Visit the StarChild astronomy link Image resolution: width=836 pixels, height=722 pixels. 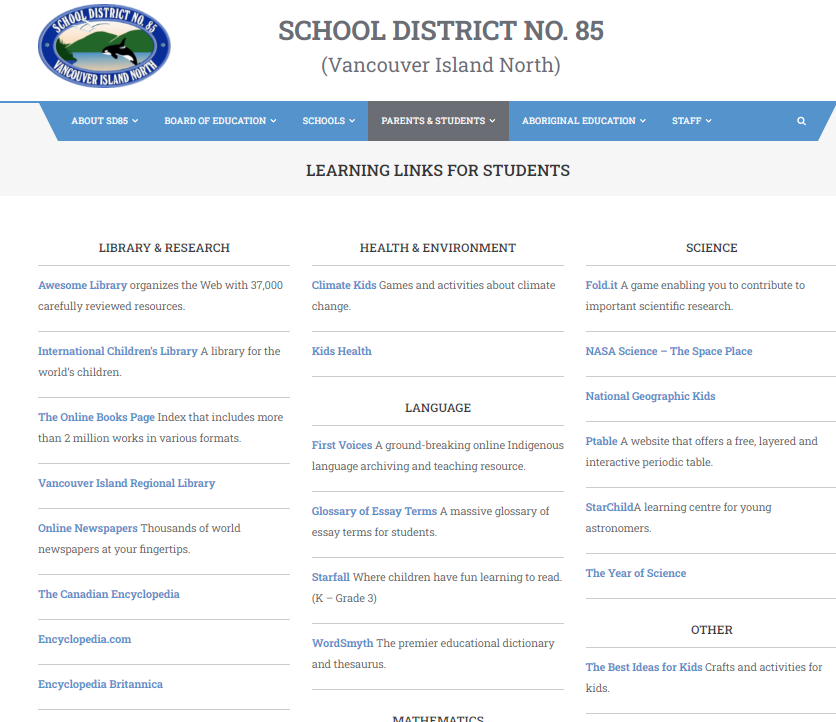(x=609, y=508)
